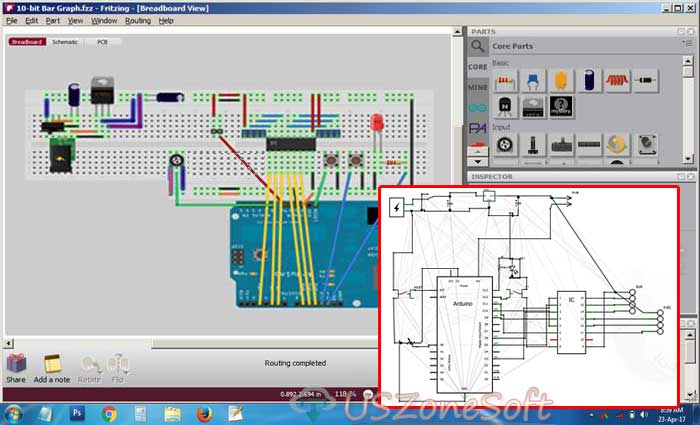Click the mystery part icon
This screenshot has height=425, width=700.
(x=561, y=107)
